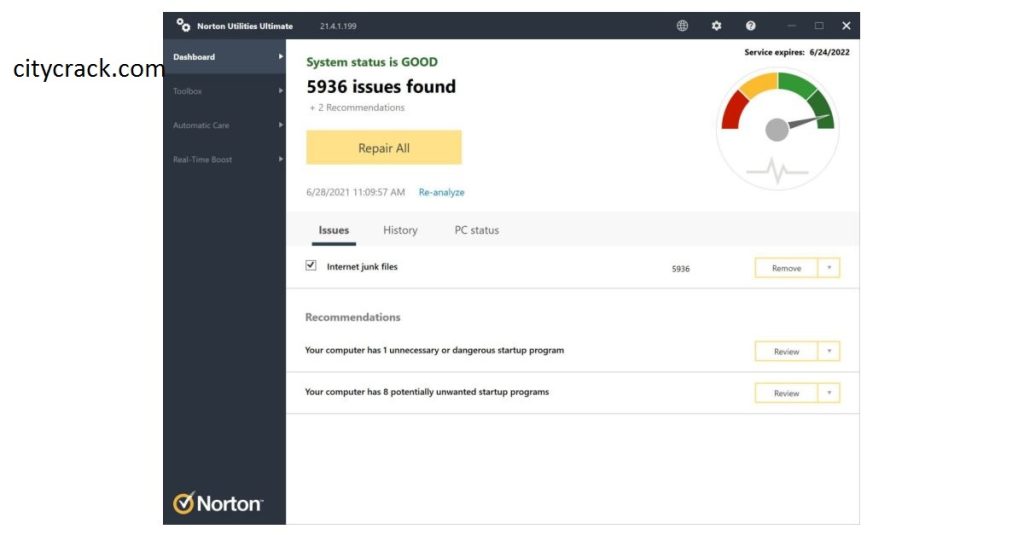The height and width of the screenshot is (535, 1024).
Task: Expand the Toolbox sidebar arrow
Action: [280, 91]
